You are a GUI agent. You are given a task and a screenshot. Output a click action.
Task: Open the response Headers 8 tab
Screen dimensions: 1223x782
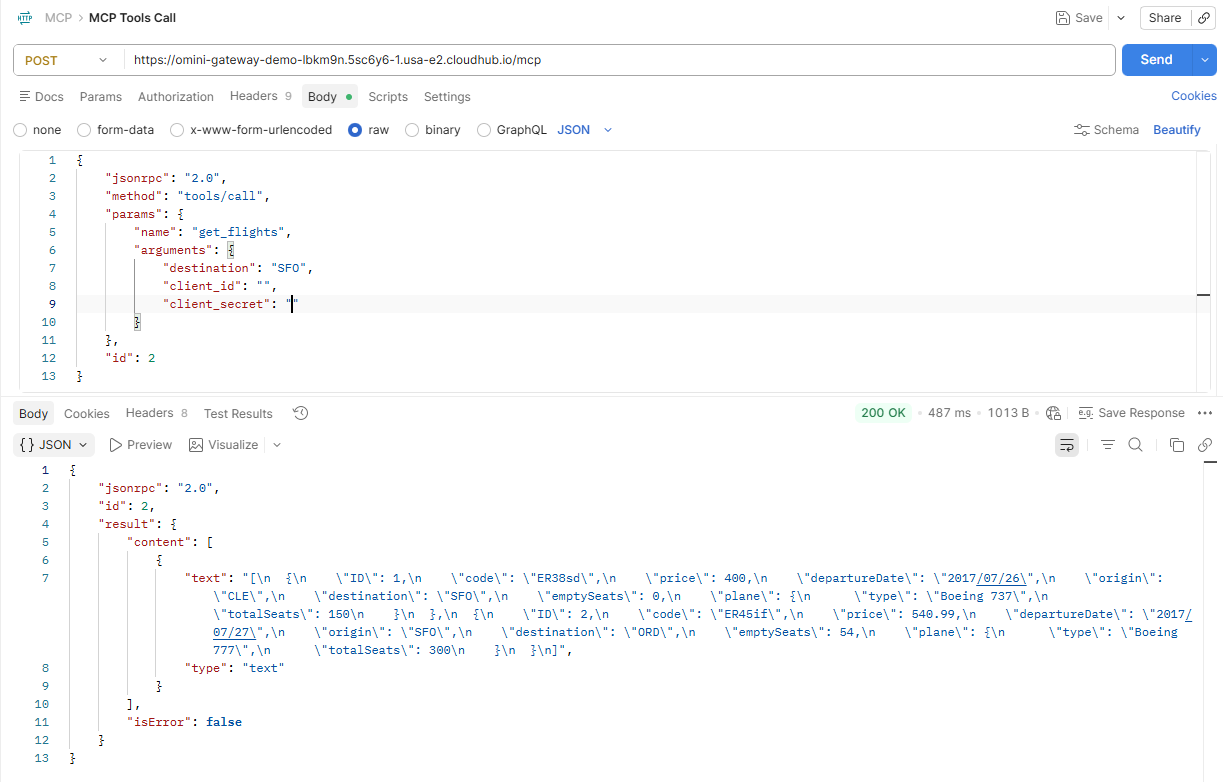pyautogui.click(x=157, y=413)
